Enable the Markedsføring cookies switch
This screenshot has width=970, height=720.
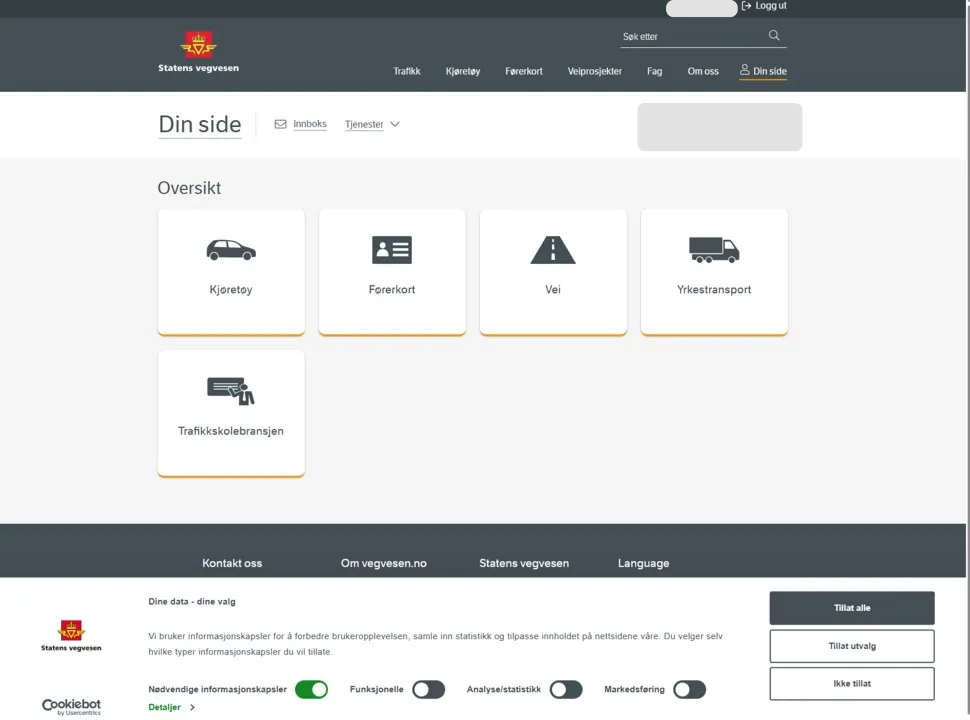tap(689, 689)
